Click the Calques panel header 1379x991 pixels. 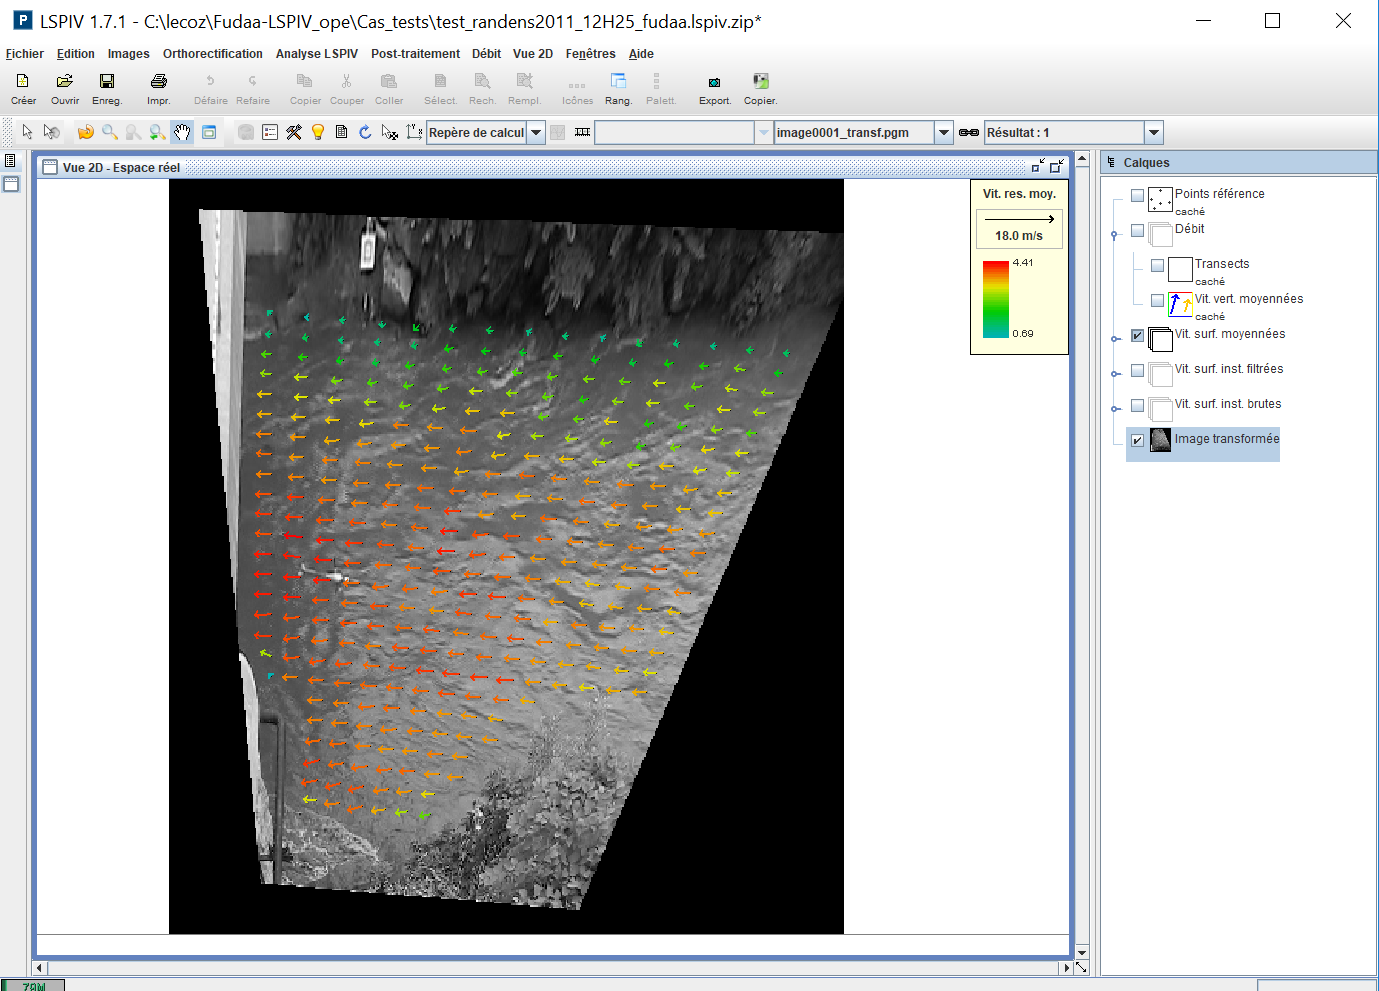(1239, 162)
